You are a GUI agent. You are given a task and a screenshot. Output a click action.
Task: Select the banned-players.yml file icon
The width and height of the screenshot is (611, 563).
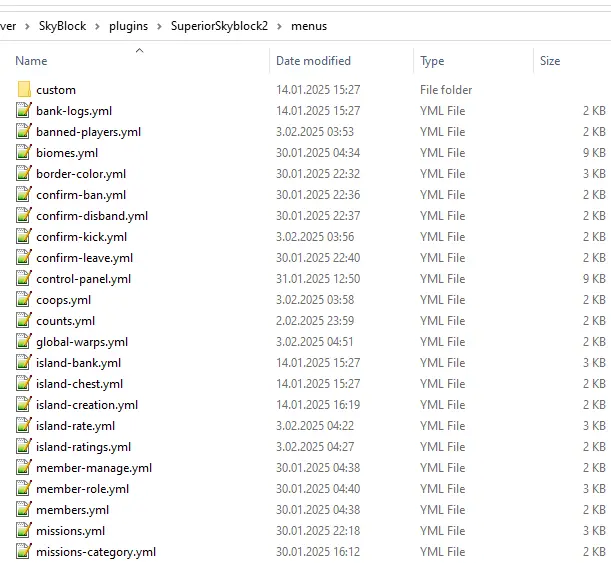point(24,131)
